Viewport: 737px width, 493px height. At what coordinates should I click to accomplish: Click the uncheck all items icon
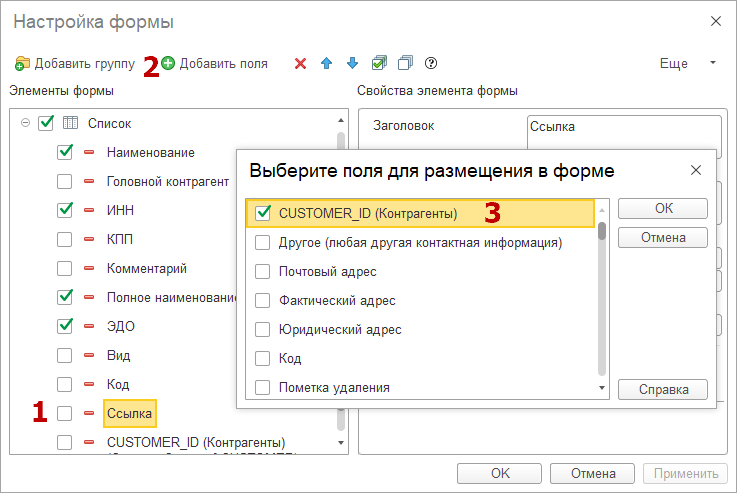(405, 64)
